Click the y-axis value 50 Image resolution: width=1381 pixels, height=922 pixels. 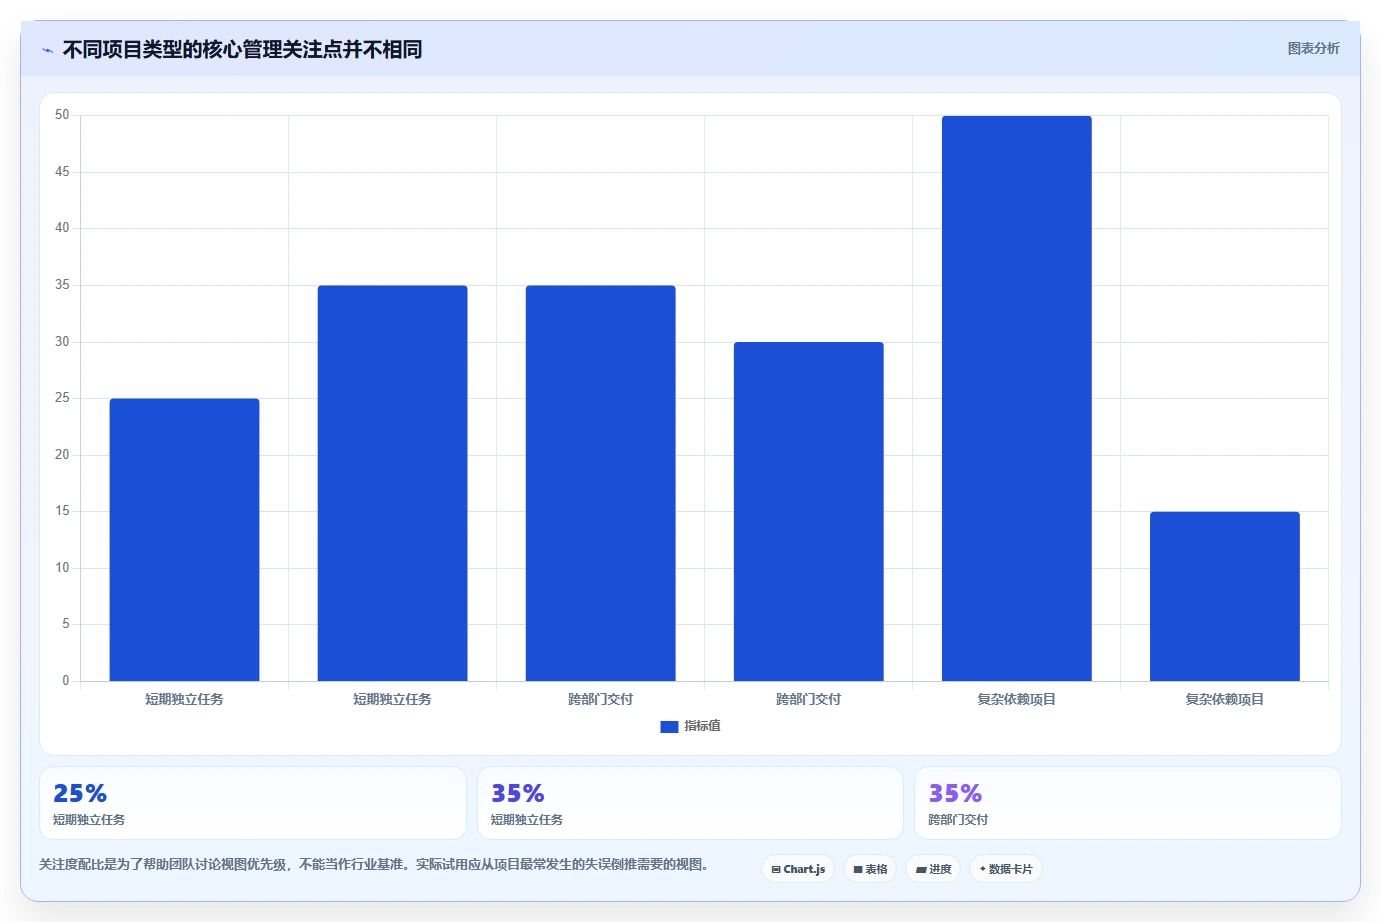(62, 115)
